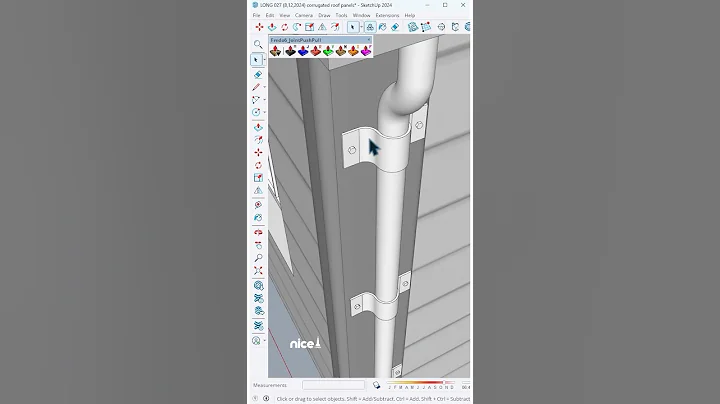Select the Line pencil tool in left toolbar

coord(256,87)
